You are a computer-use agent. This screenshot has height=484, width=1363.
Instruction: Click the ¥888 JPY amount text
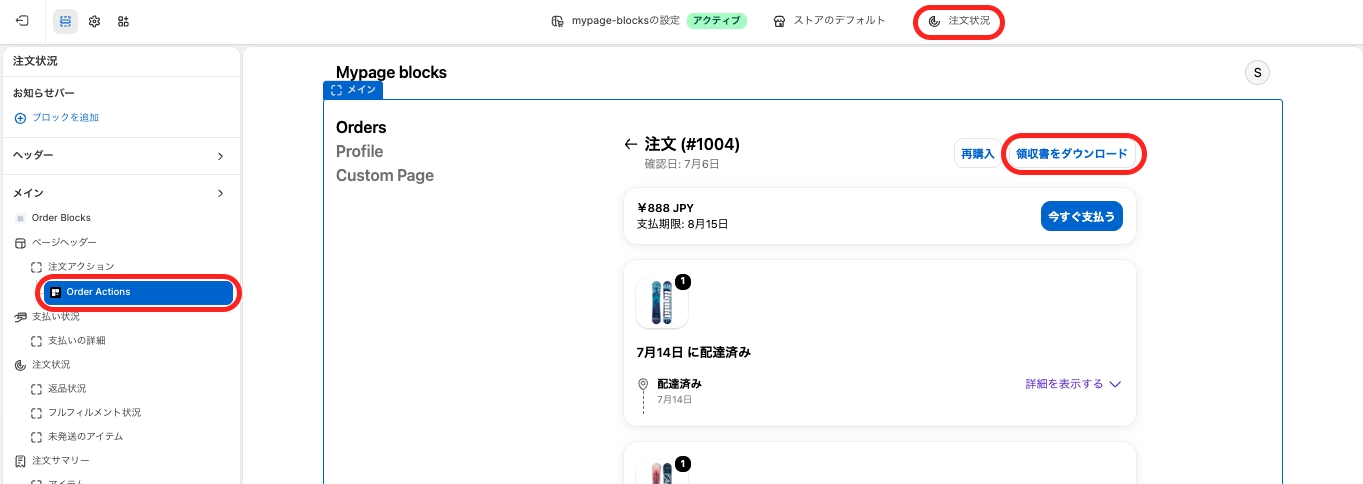[x=665, y=208]
